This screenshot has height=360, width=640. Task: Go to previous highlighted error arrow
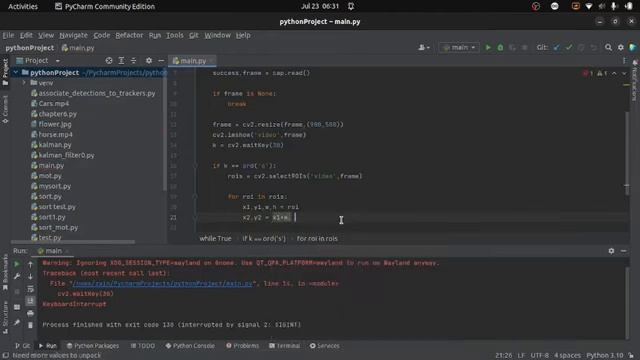[x=614, y=73]
